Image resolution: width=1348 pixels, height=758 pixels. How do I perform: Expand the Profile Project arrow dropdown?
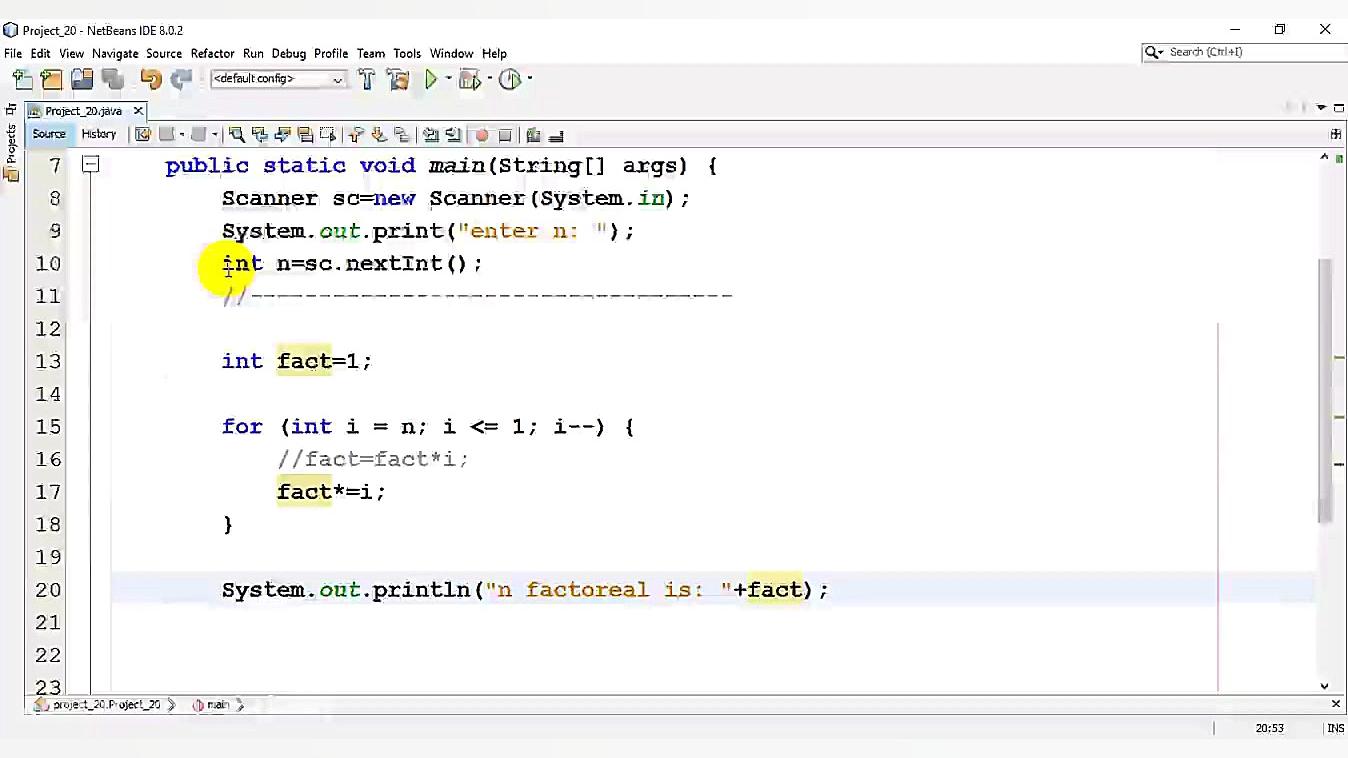tap(529, 79)
